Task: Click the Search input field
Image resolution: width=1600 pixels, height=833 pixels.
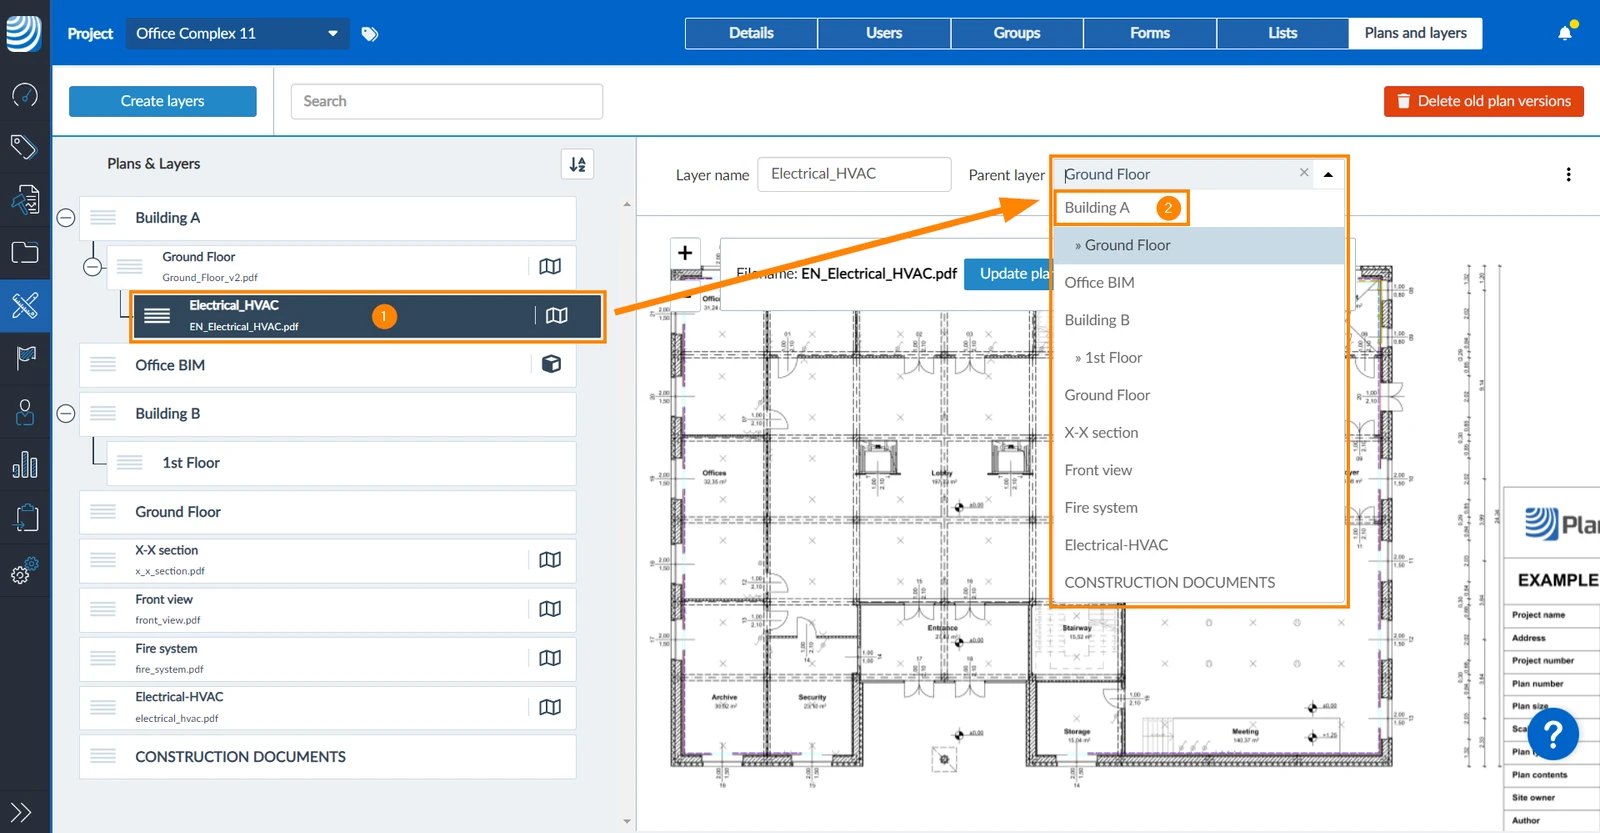Action: (447, 101)
